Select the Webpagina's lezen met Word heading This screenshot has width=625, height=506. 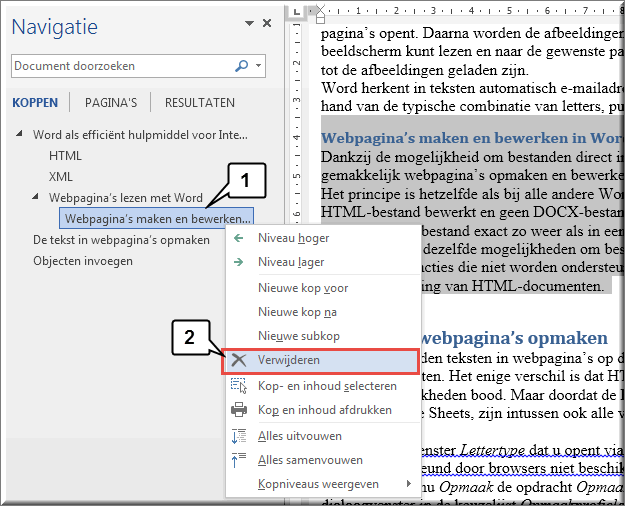click(x=126, y=198)
